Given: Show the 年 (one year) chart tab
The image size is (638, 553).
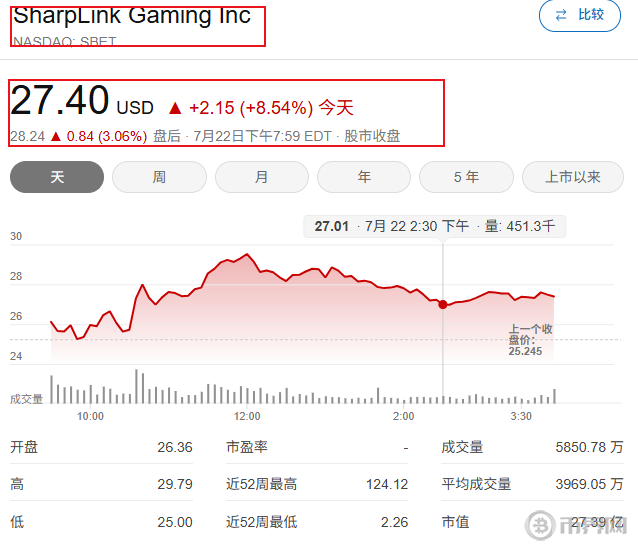Looking at the screenshot, I should [364, 177].
